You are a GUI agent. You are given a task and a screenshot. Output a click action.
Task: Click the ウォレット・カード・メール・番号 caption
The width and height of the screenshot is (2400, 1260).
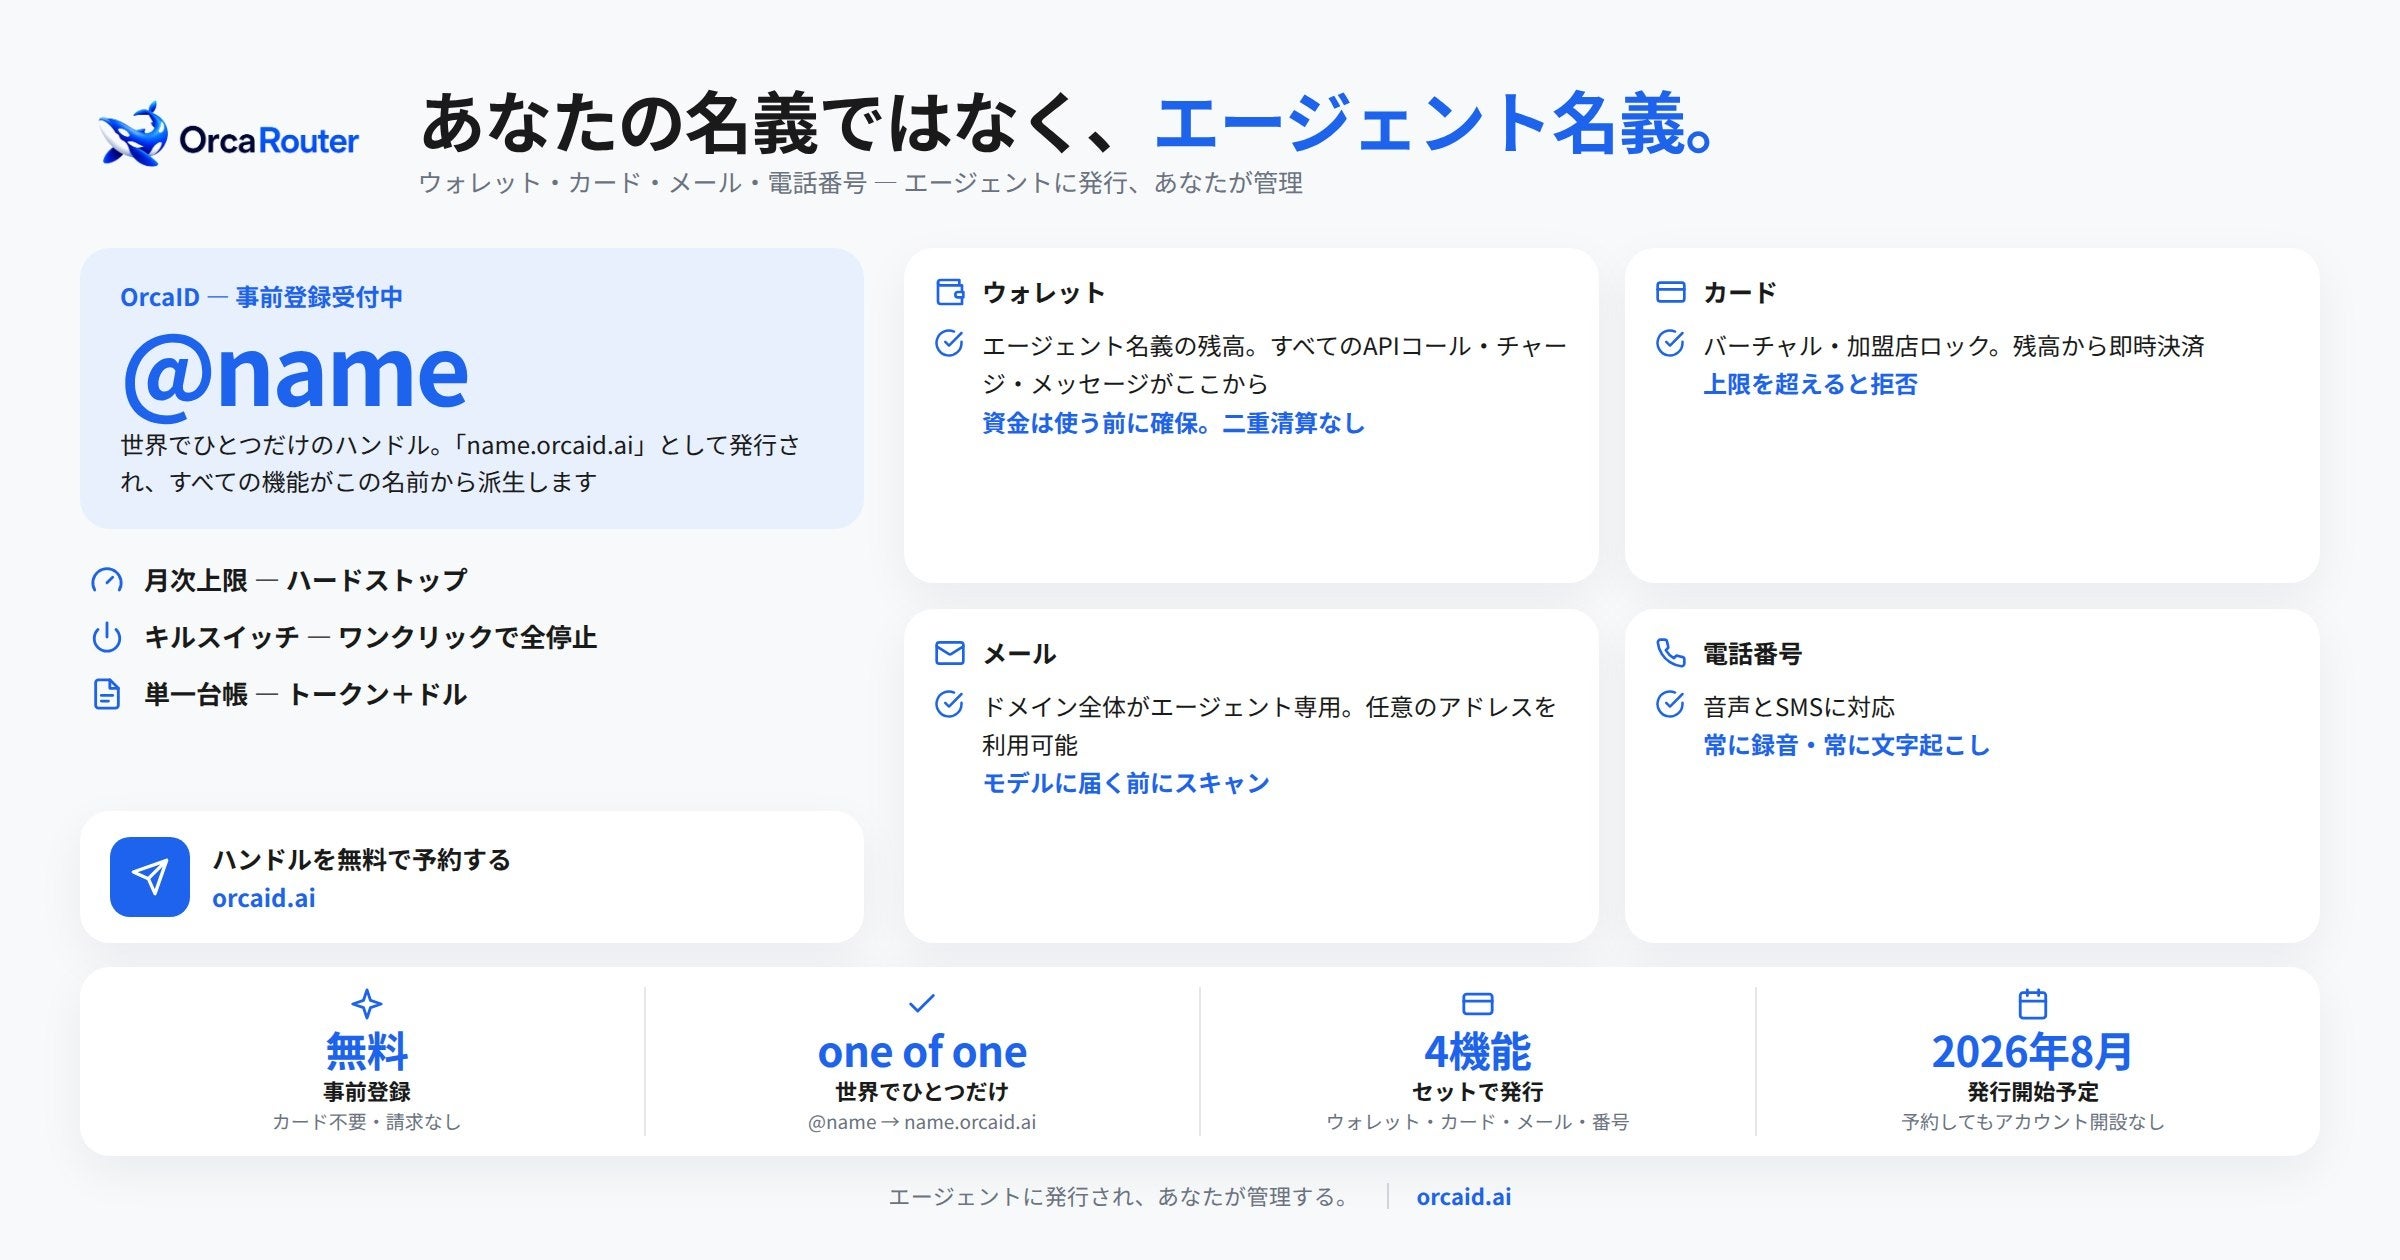point(1478,1122)
